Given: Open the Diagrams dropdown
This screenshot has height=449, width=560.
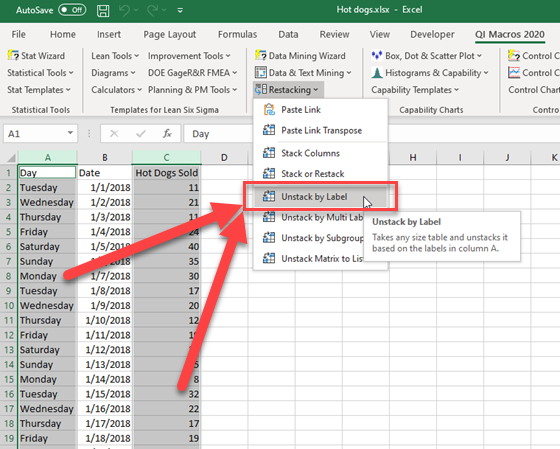Looking at the screenshot, I should click(113, 73).
